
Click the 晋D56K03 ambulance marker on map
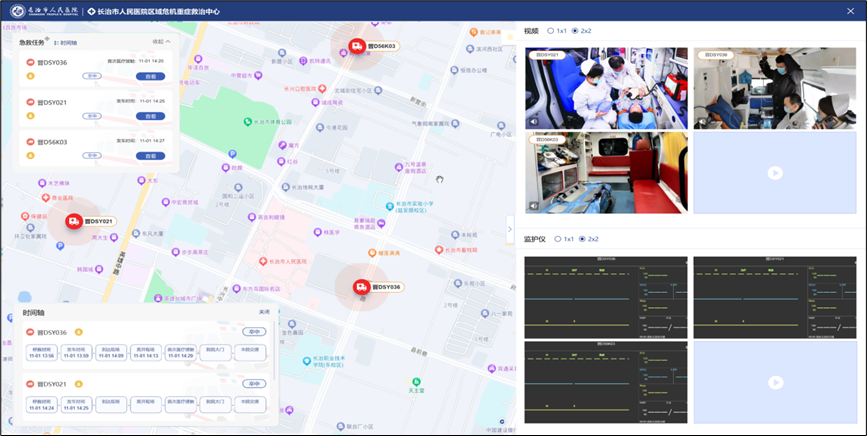(358, 47)
